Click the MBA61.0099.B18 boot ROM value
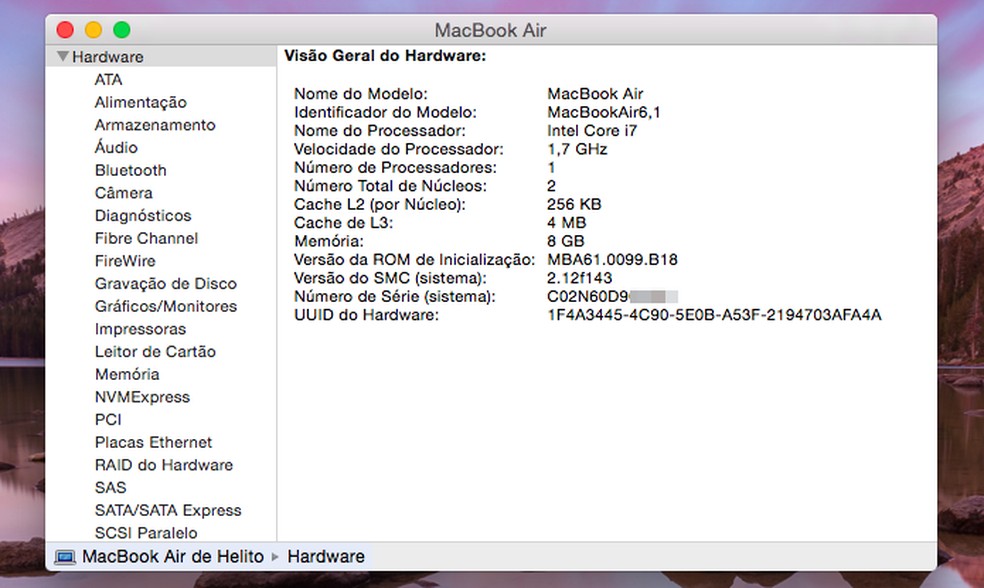This screenshot has height=588, width=984. 612,260
